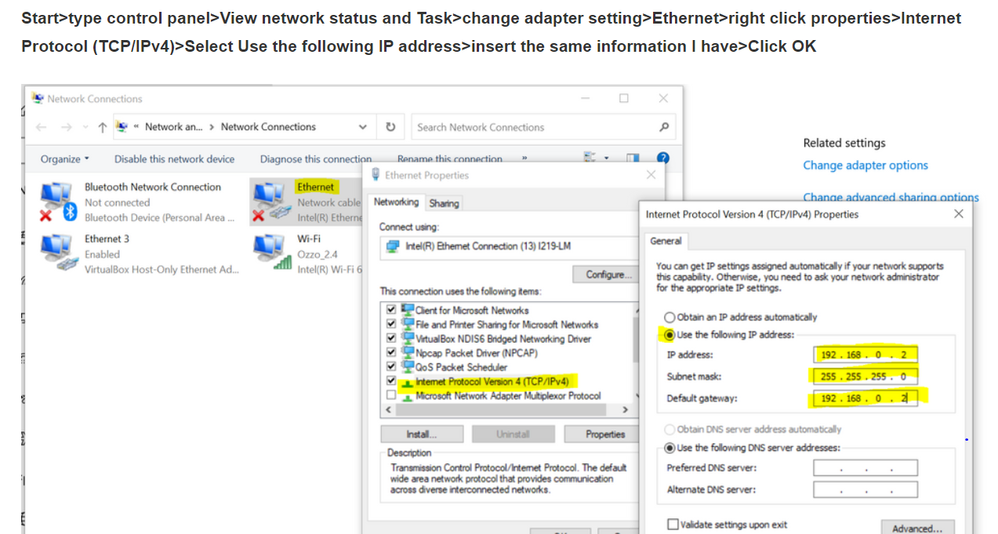Select Obtain an IP address automatically
998x534 pixels.
pyautogui.click(x=670, y=317)
